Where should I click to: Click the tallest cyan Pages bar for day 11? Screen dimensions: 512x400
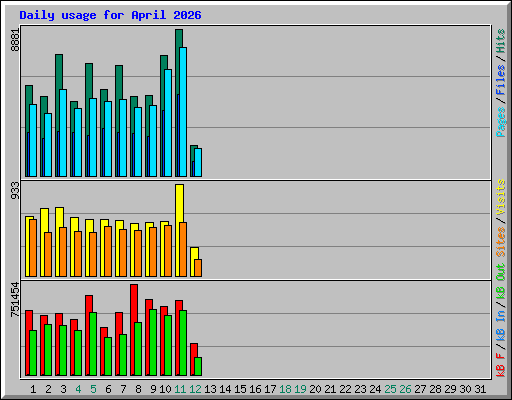point(183,112)
